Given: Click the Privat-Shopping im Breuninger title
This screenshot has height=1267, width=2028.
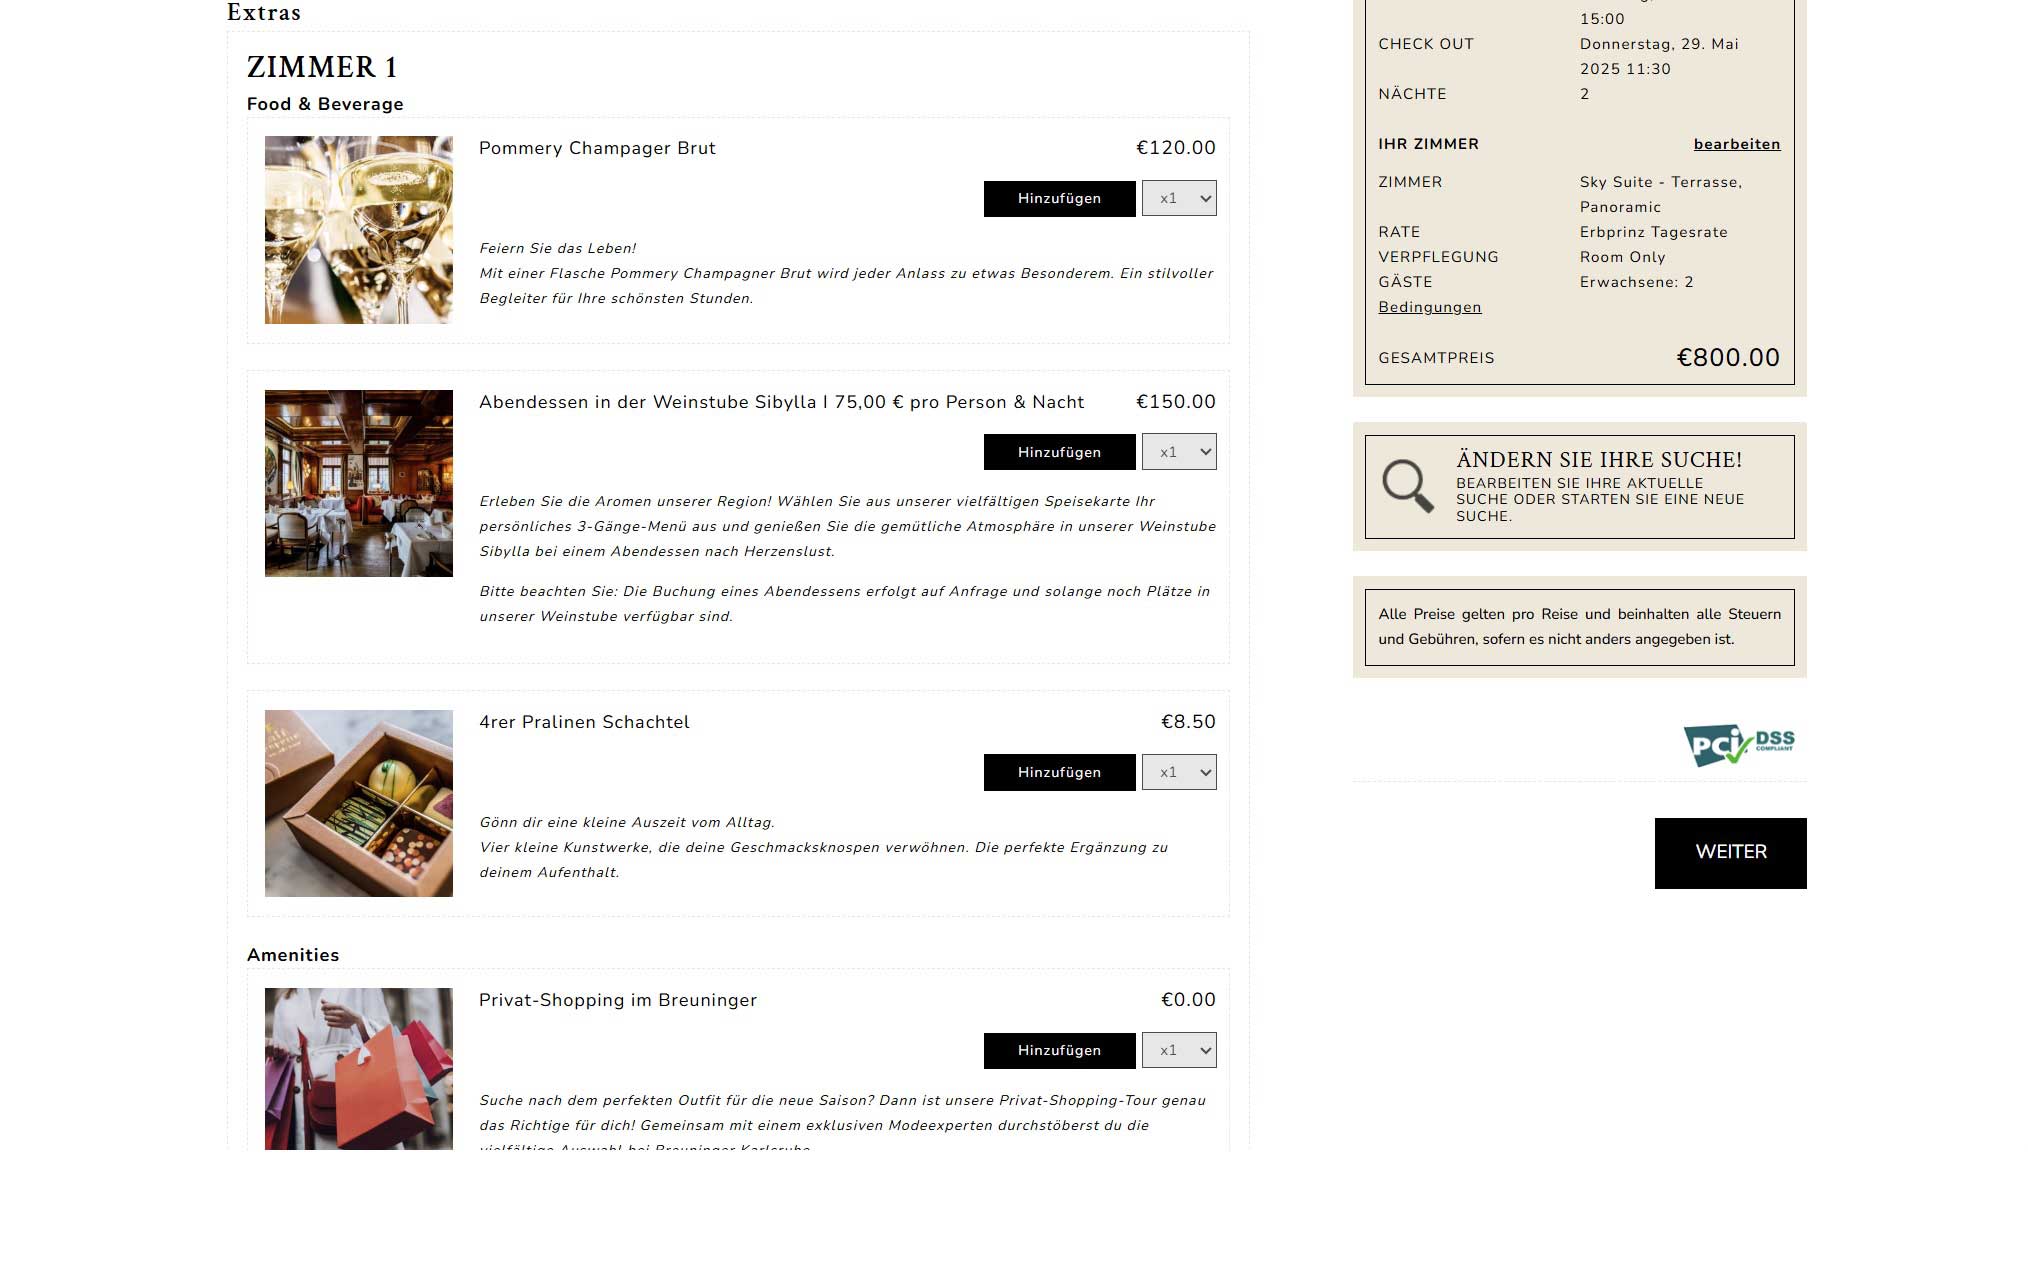Looking at the screenshot, I should [x=618, y=1000].
